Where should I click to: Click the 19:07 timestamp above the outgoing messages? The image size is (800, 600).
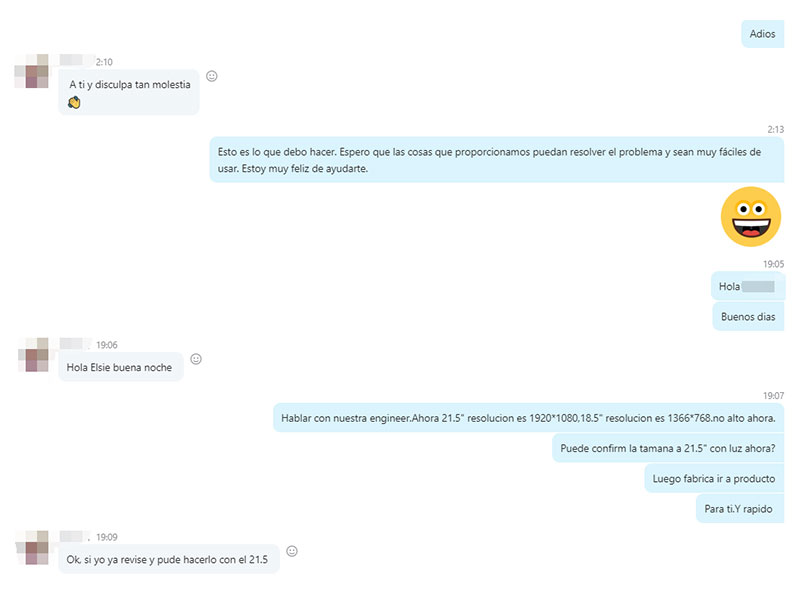point(773,396)
